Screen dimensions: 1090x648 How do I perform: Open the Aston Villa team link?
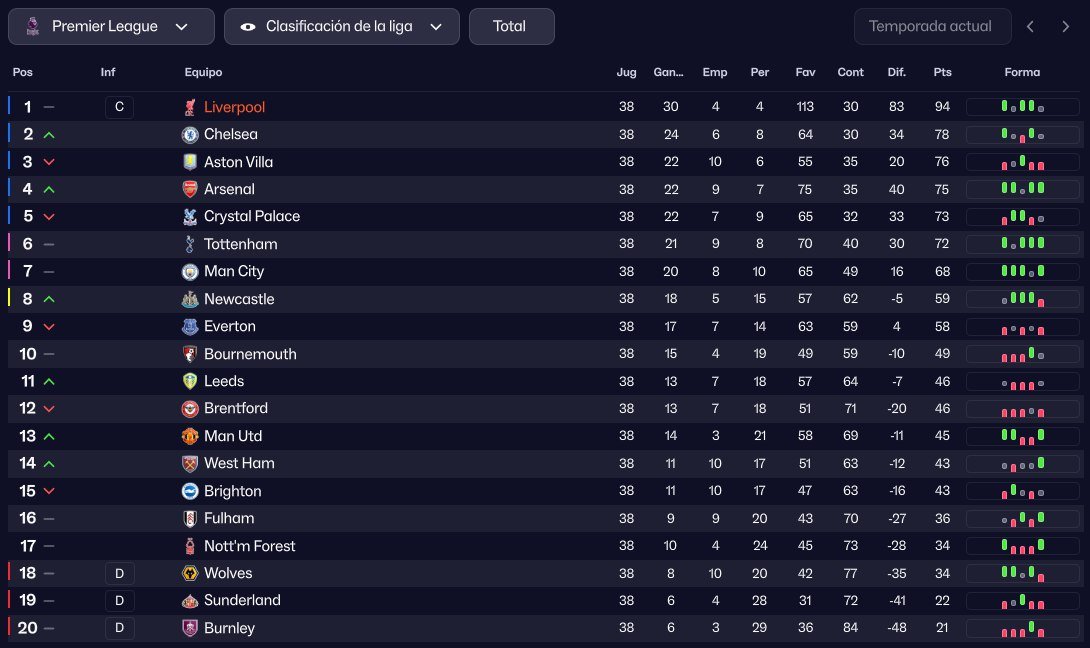pyautogui.click(x=238, y=162)
